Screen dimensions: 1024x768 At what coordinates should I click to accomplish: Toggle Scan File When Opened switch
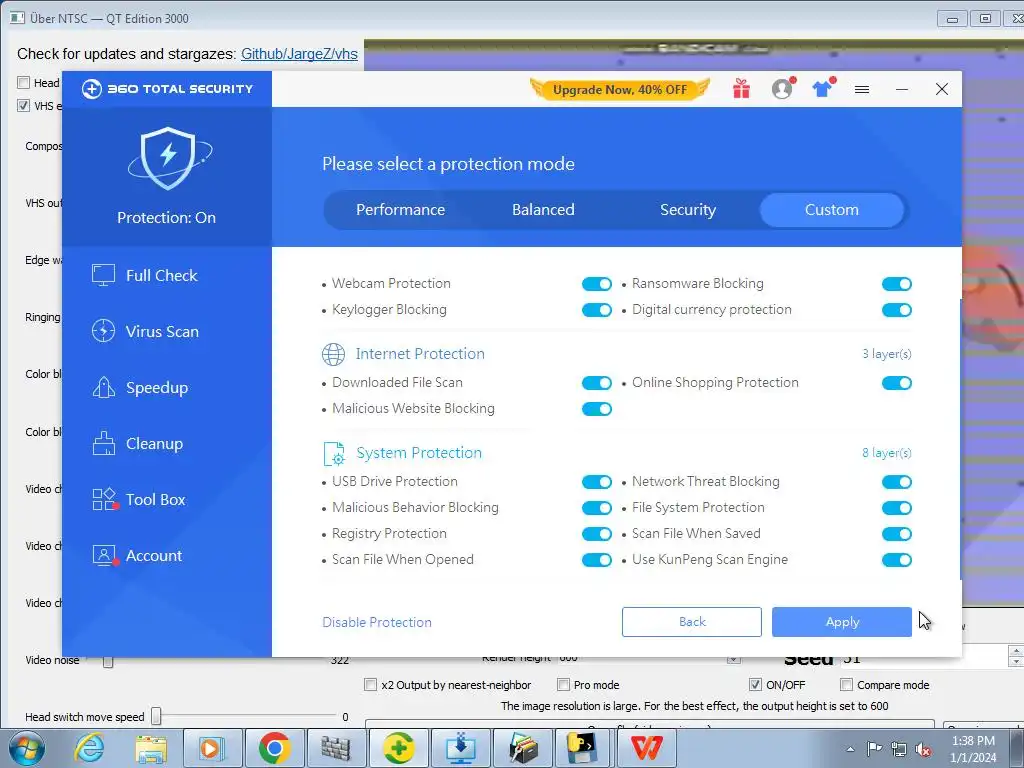pos(597,560)
